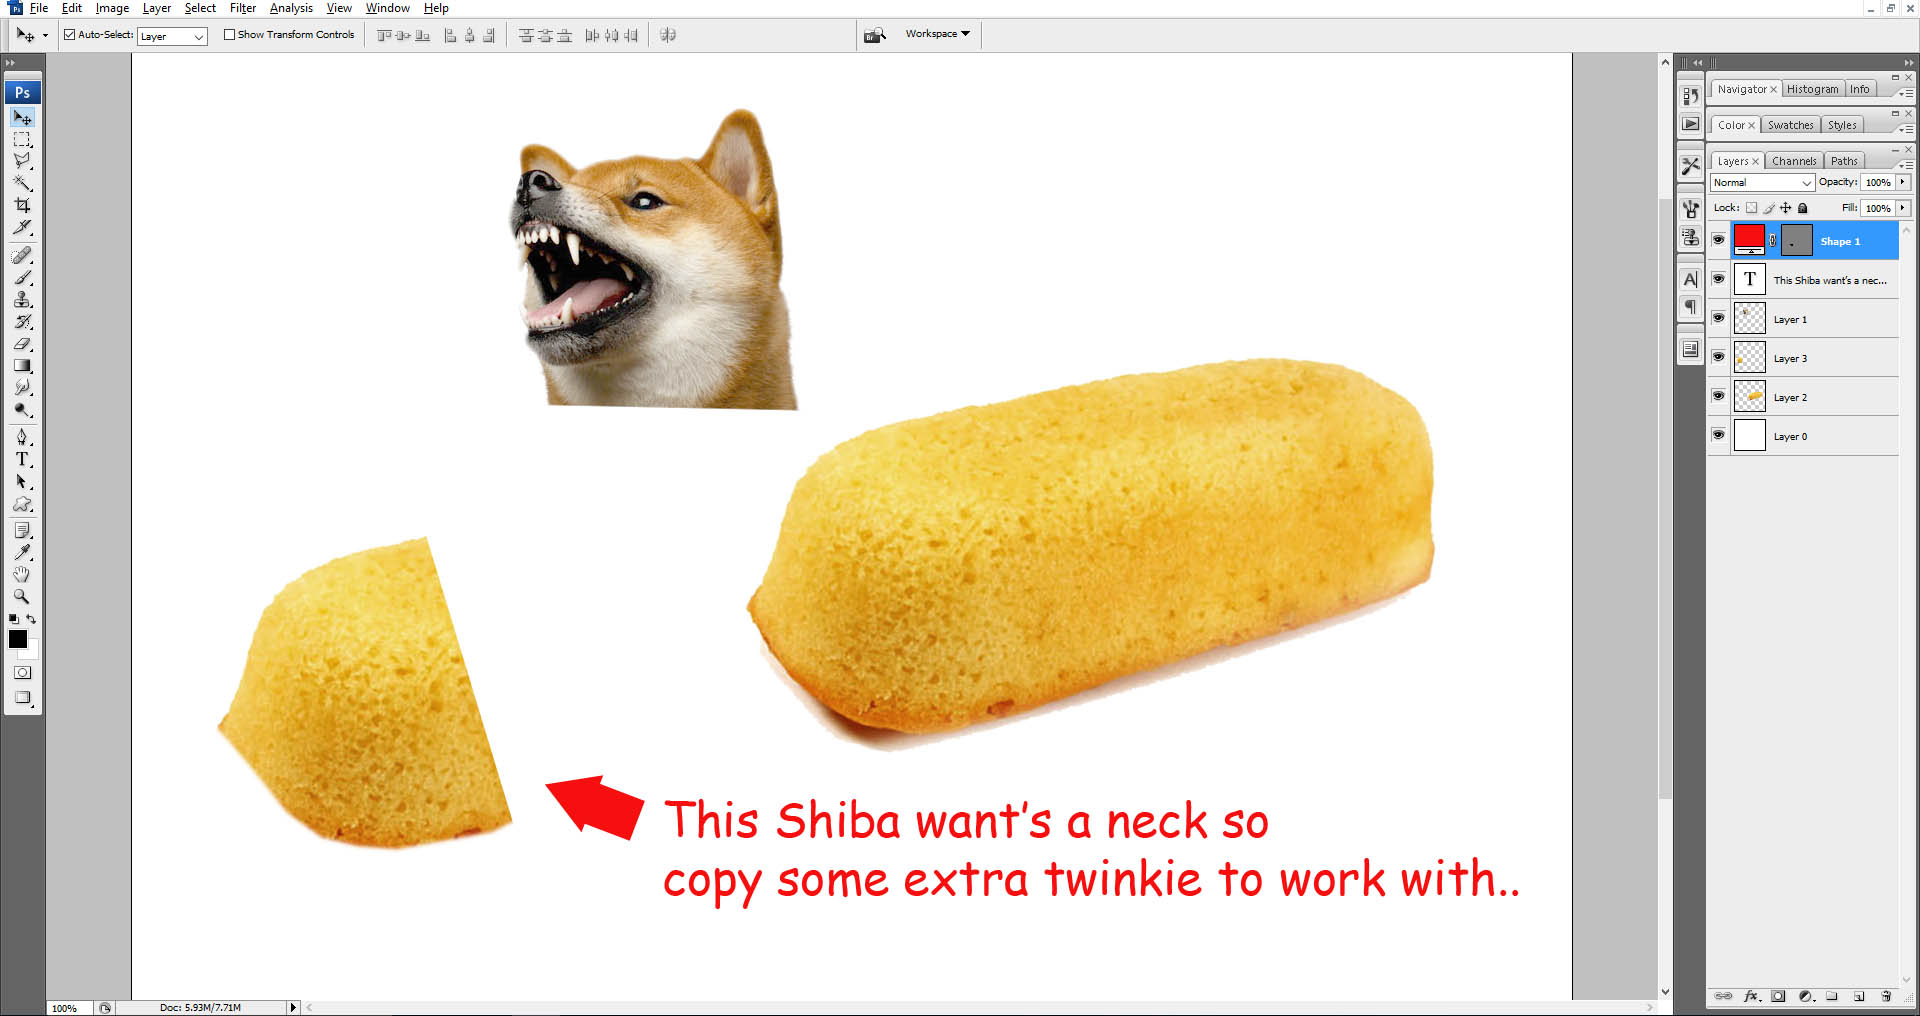
Task: Open the Tool Presets panel icon
Action: click(1690, 166)
